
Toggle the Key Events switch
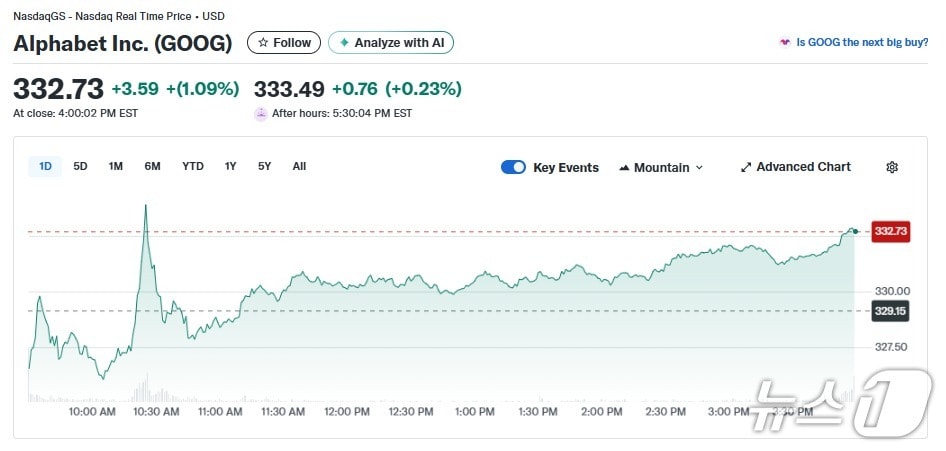tap(513, 167)
